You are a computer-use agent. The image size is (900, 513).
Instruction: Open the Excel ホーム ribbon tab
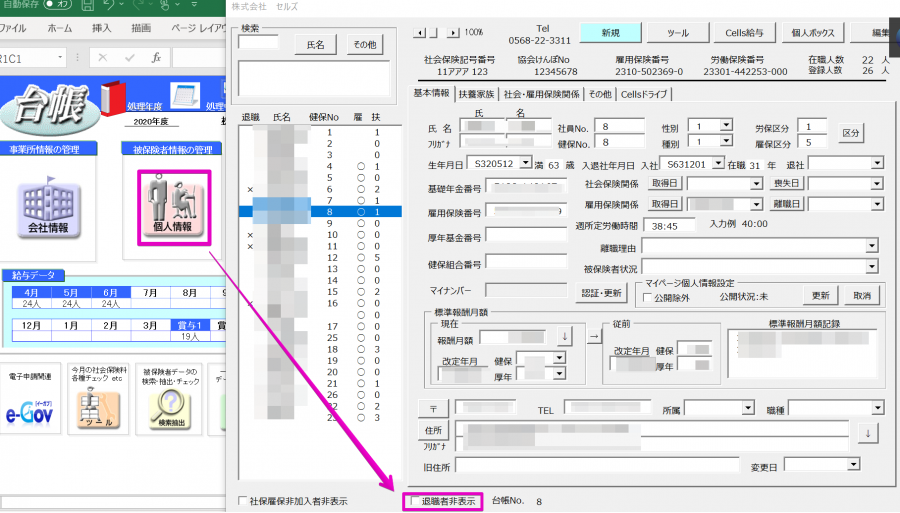pyautogui.click(x=60, y=28)
